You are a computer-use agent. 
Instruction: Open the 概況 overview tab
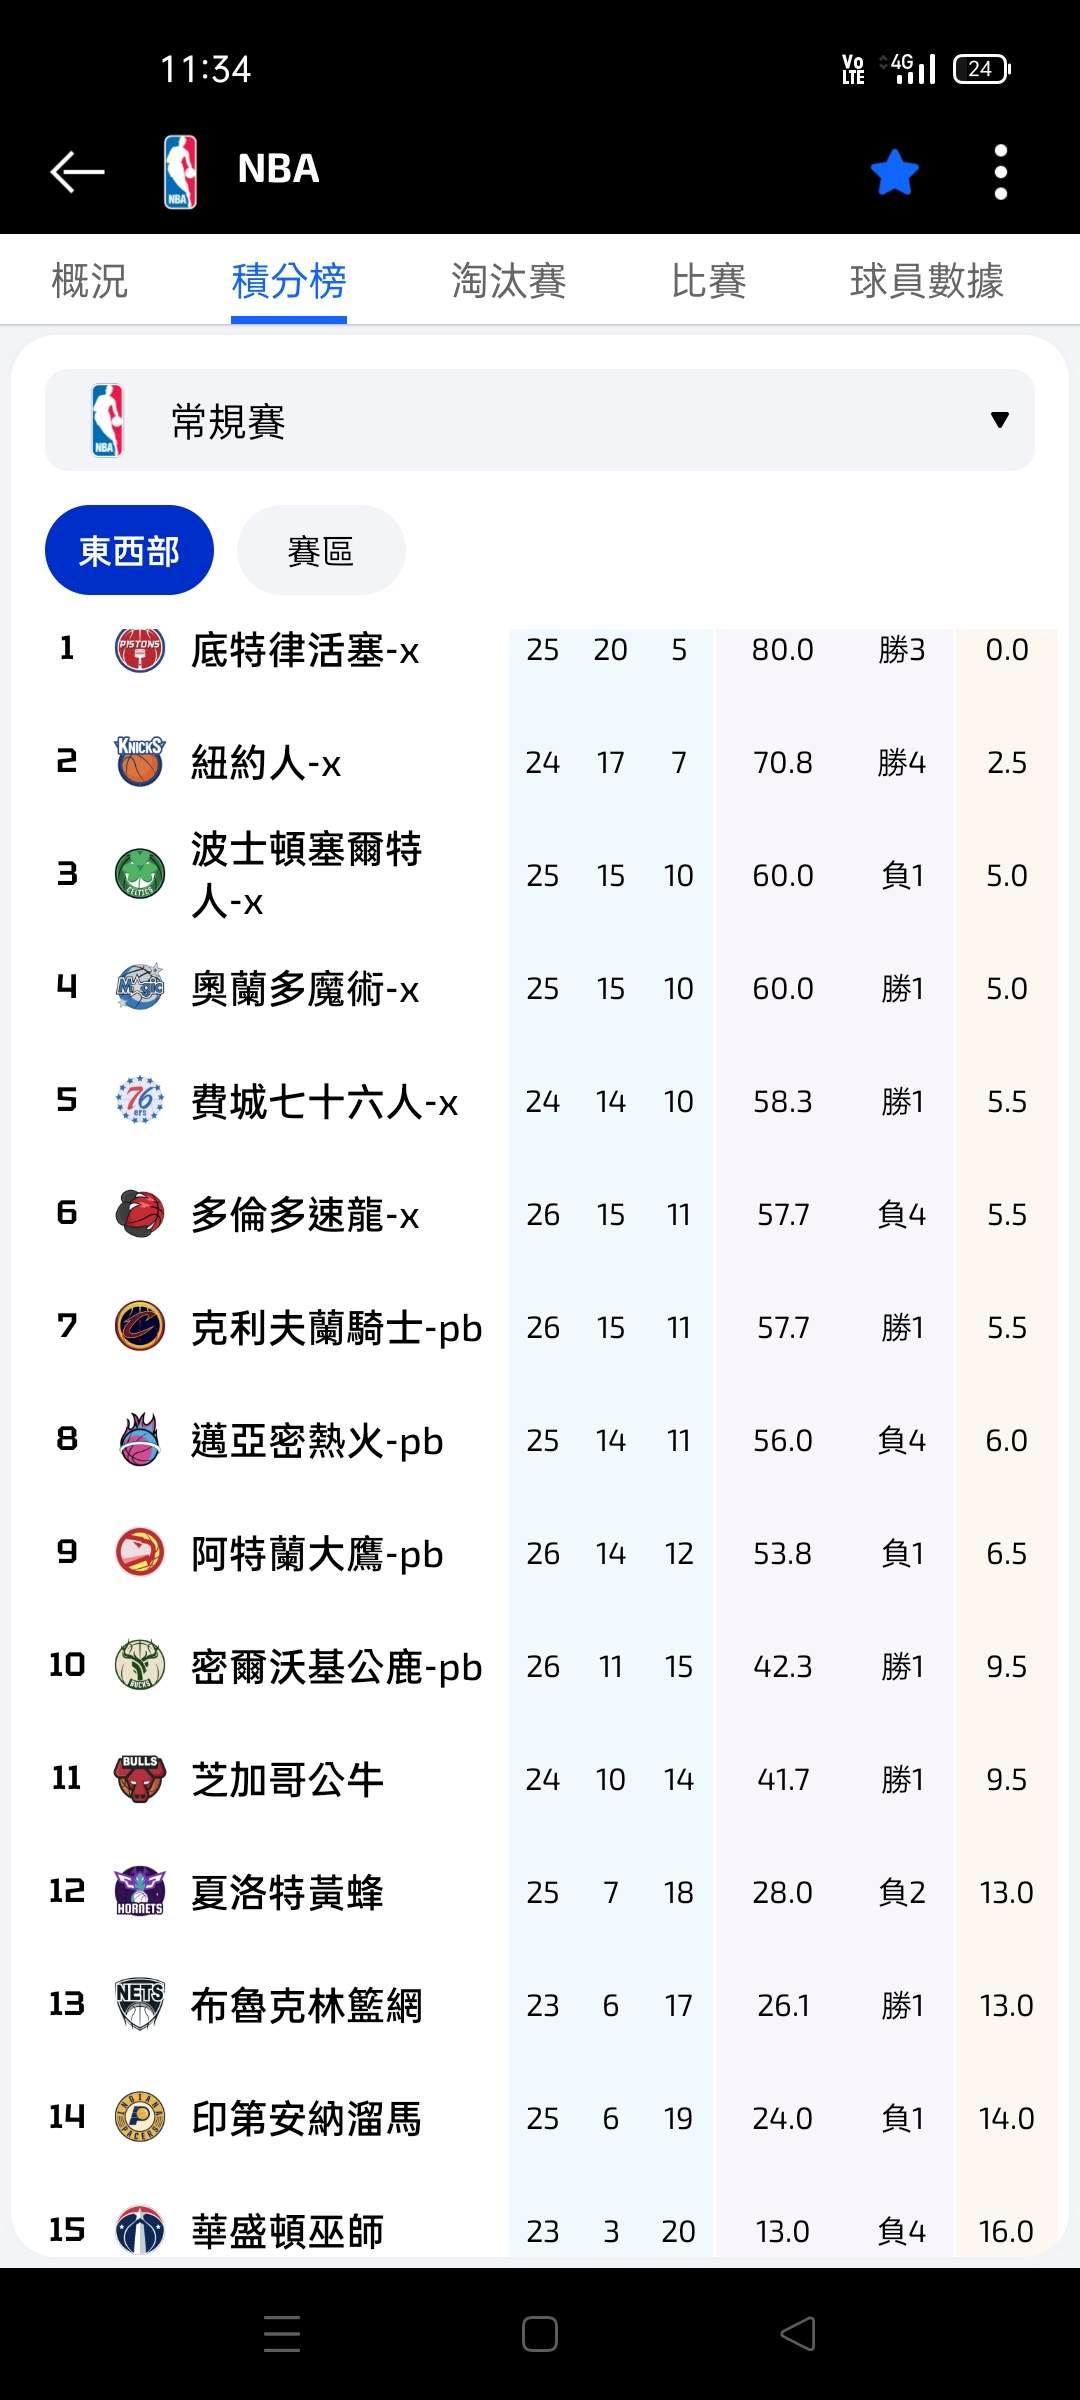[x=89, y=281]
